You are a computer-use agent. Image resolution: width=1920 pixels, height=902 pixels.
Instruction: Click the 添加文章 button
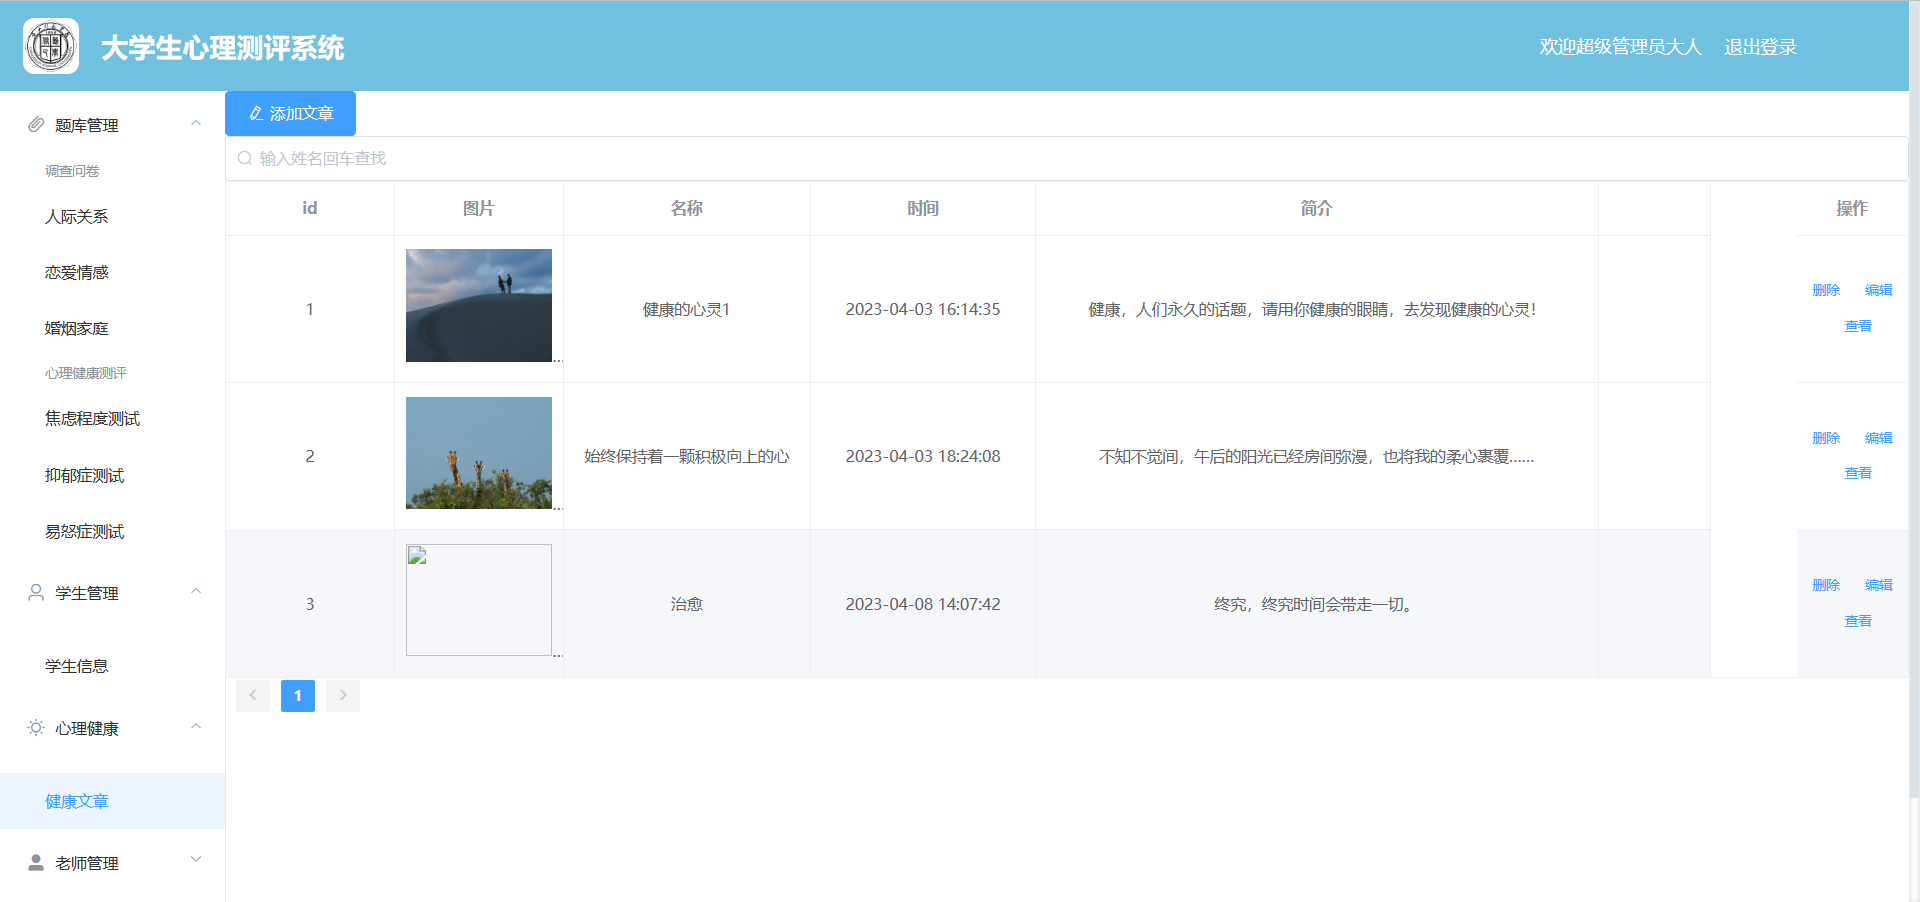290,113
